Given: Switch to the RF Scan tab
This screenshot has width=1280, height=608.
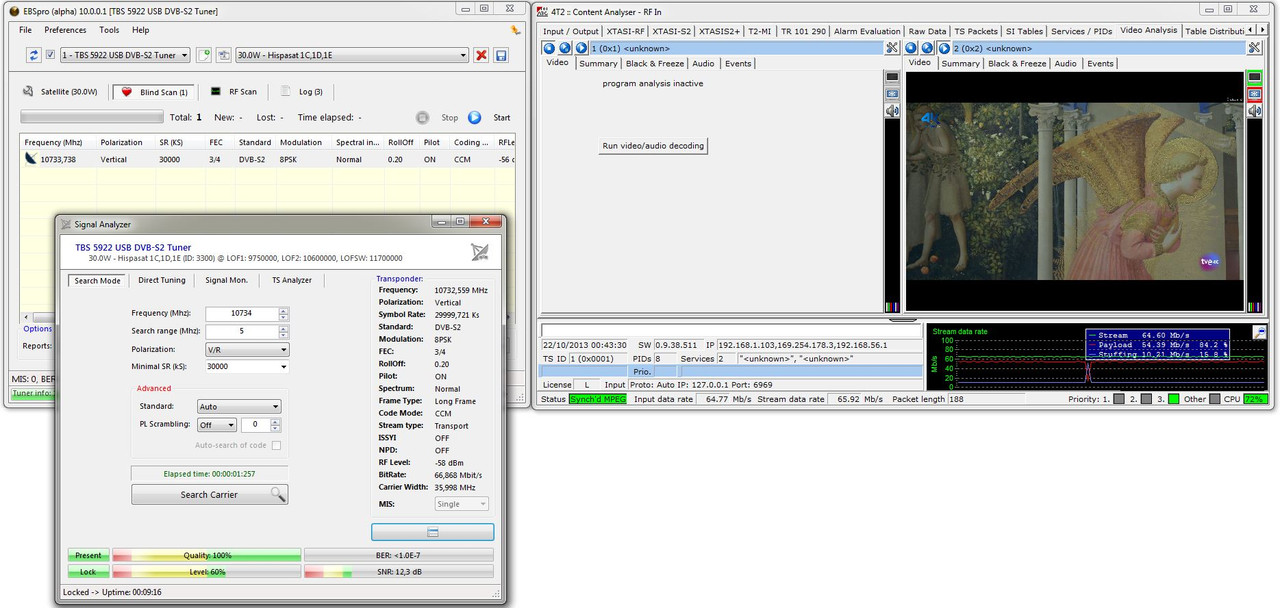Looking at the screenshot, I should point(233,91).
